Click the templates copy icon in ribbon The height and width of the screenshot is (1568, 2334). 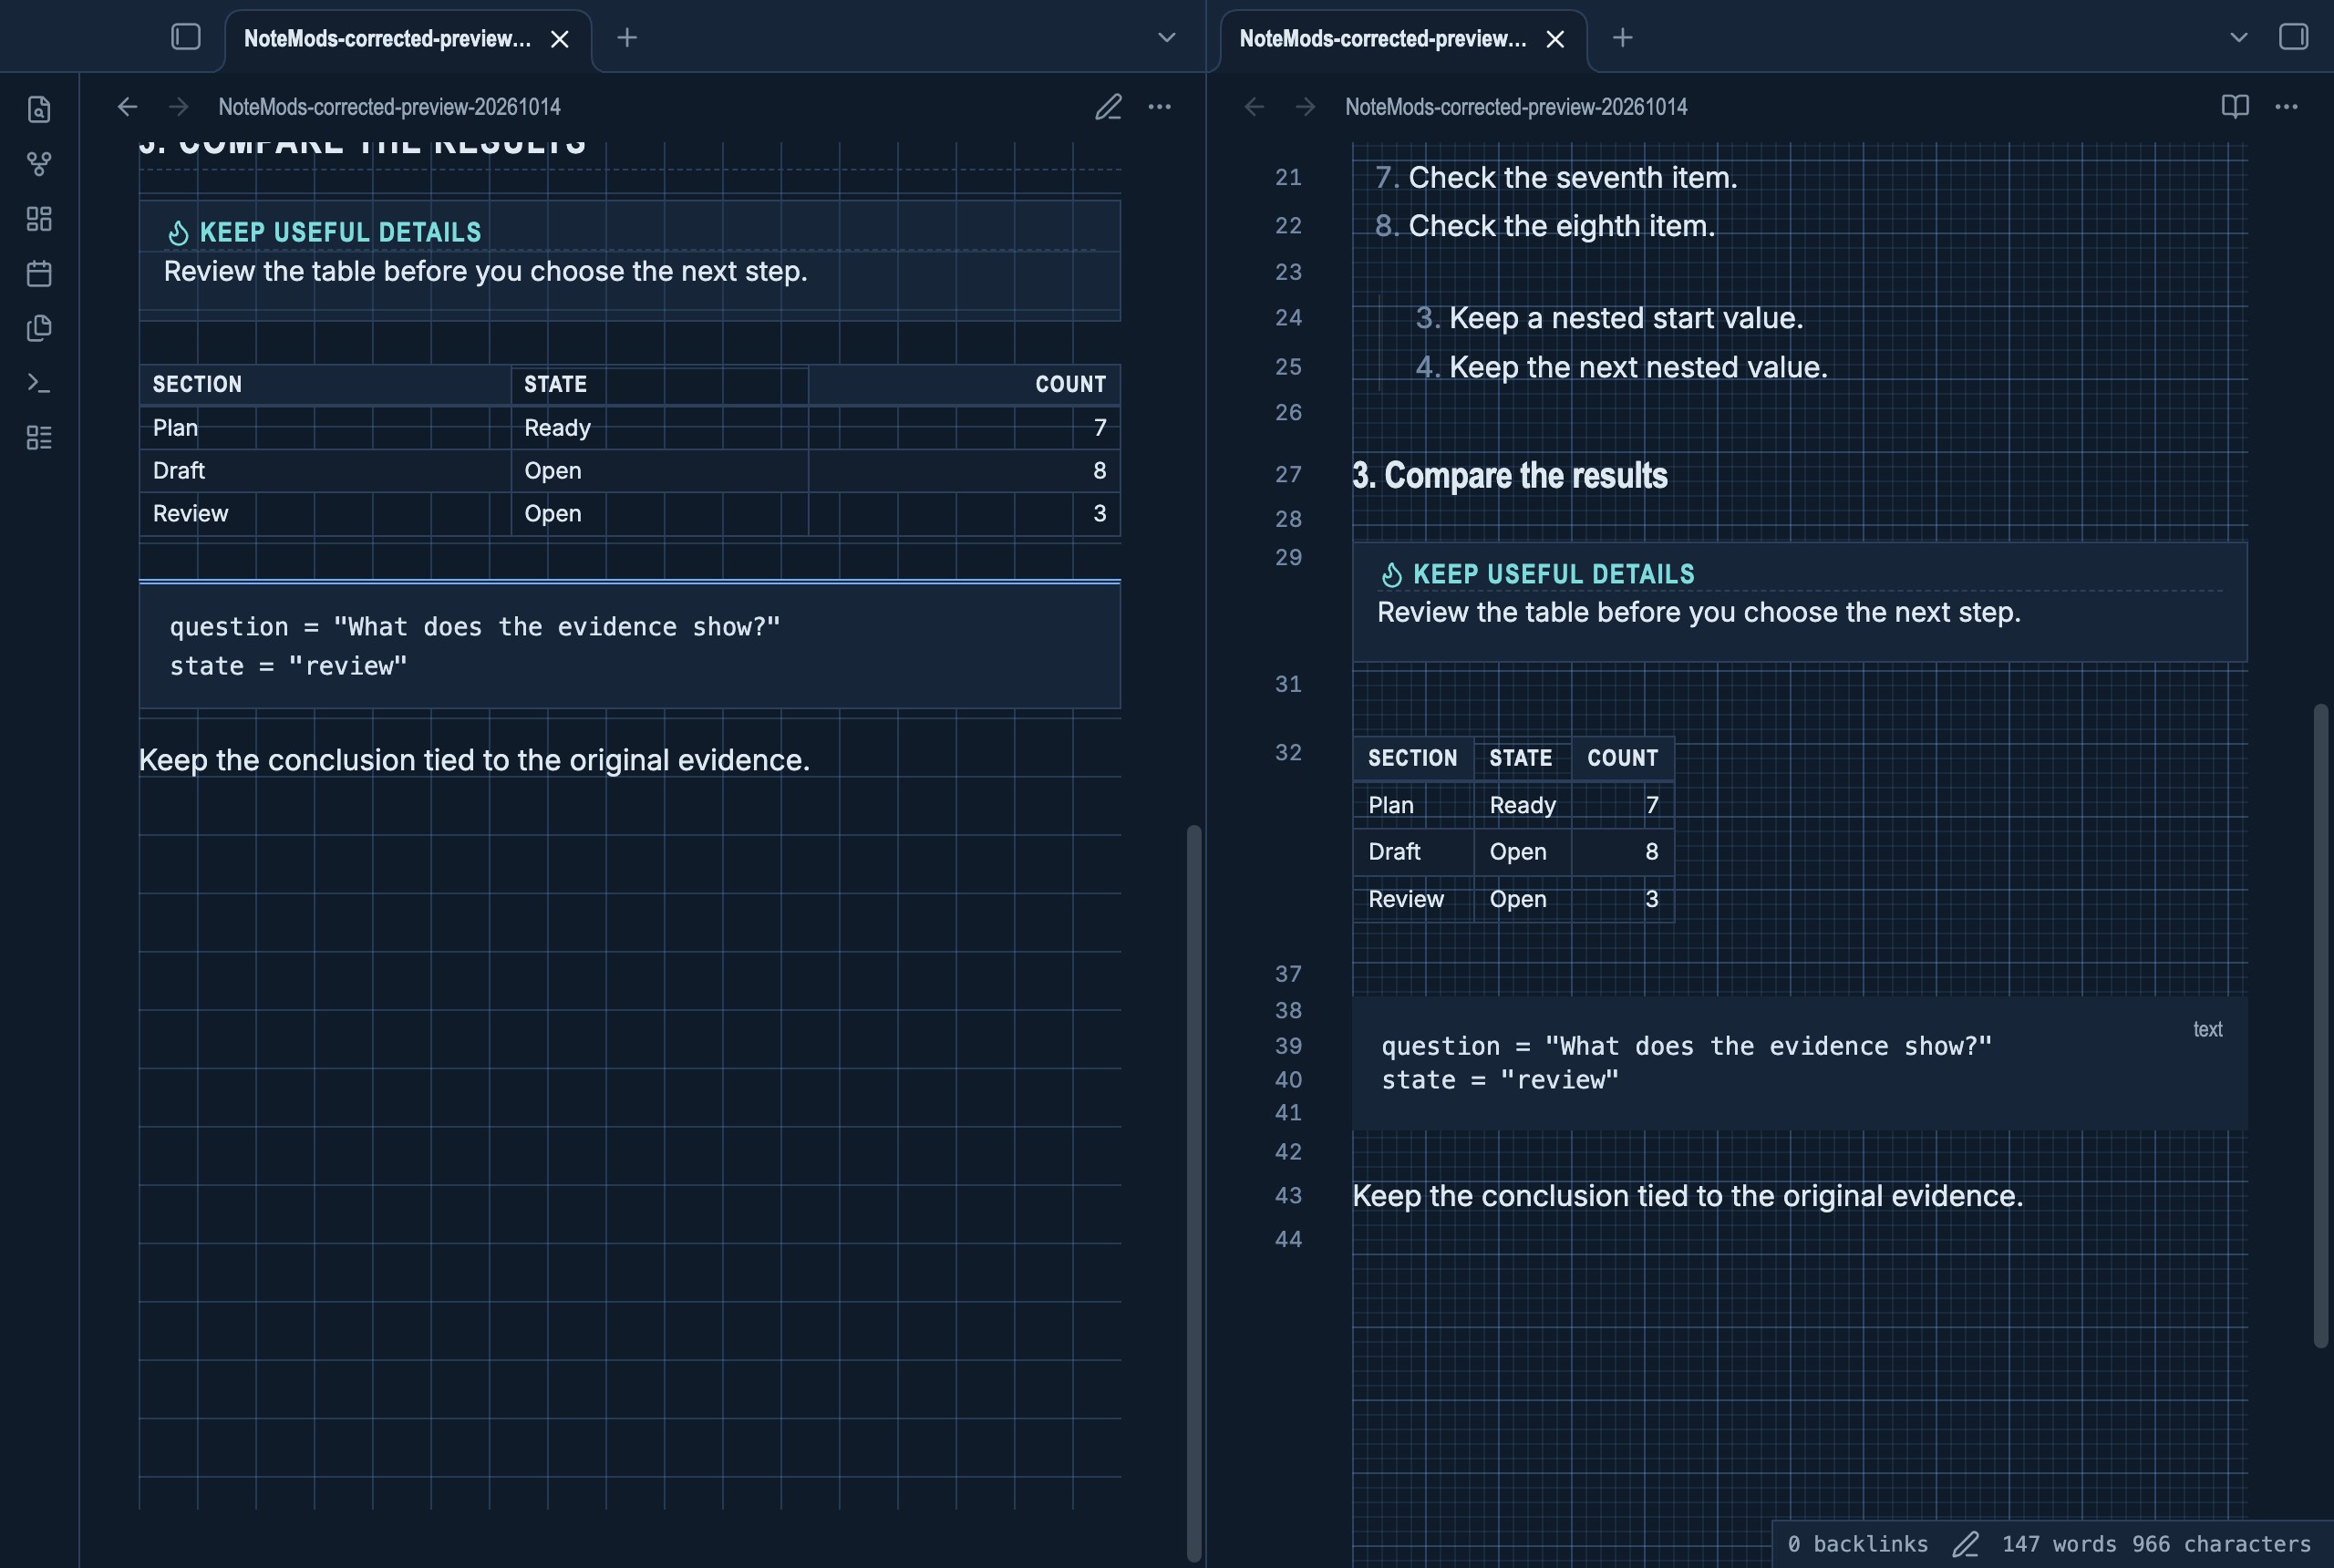click(x=39, y=328)
